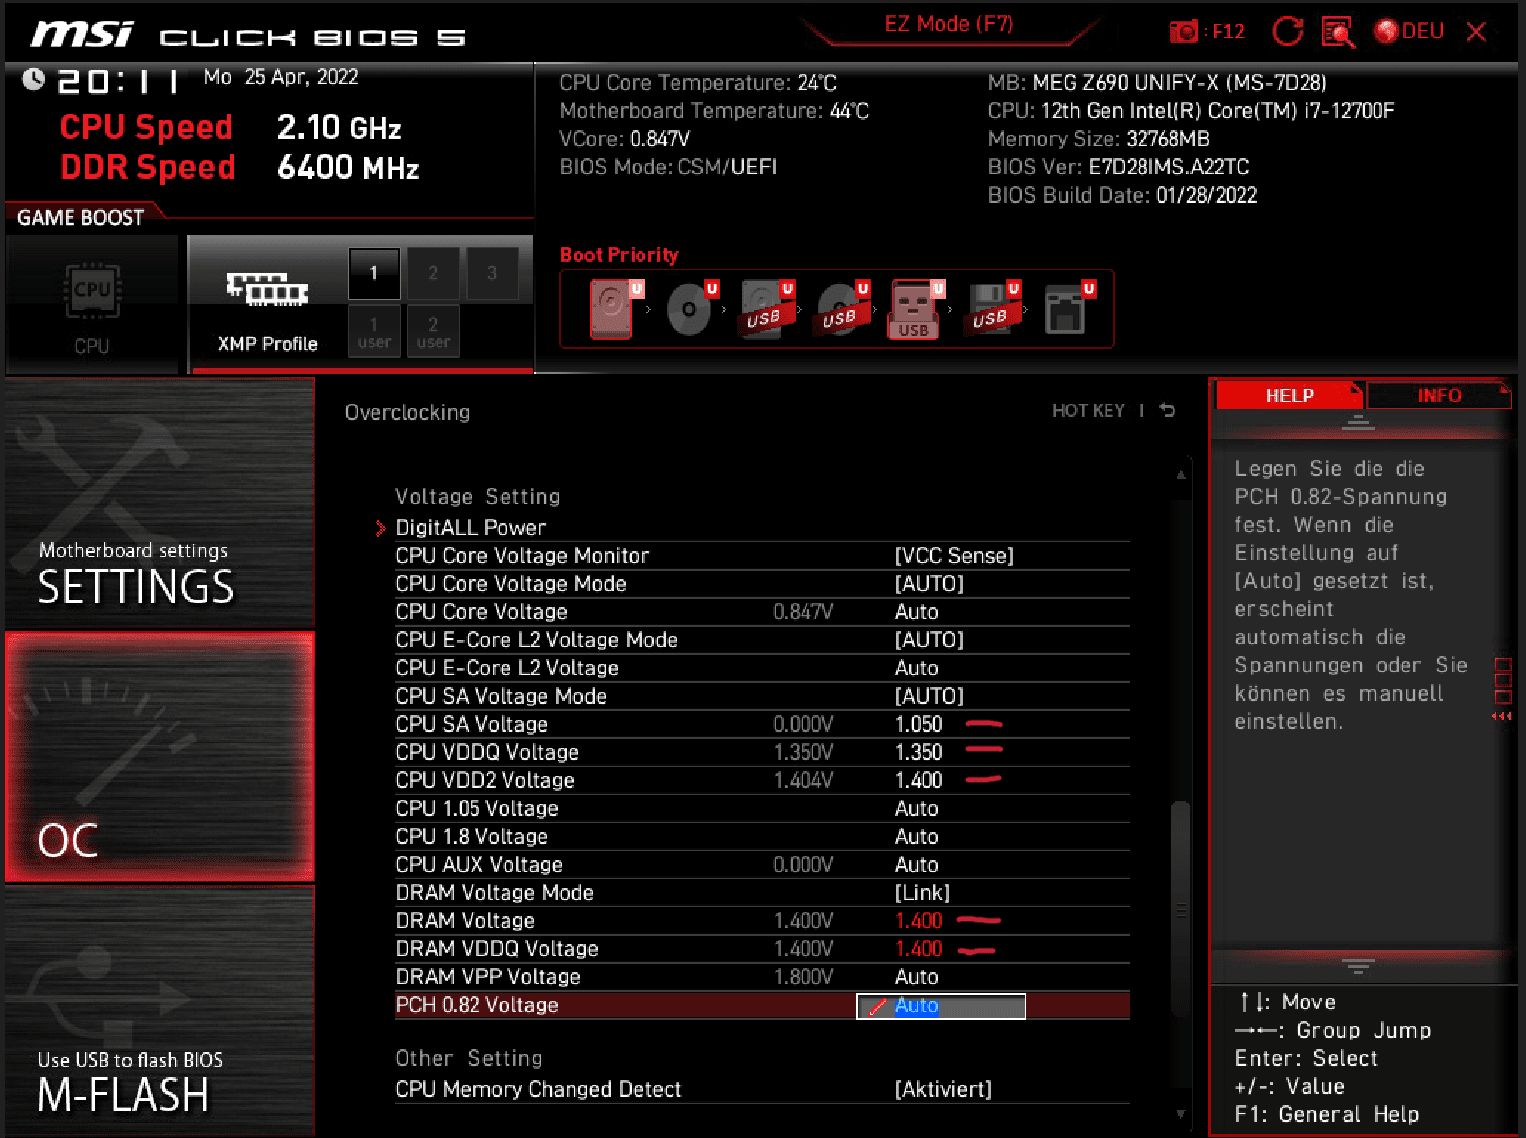Click the X icon to exit BIOS
The width and height of the screenshot is (1526, 1138).
click(x=1476, y=32)
